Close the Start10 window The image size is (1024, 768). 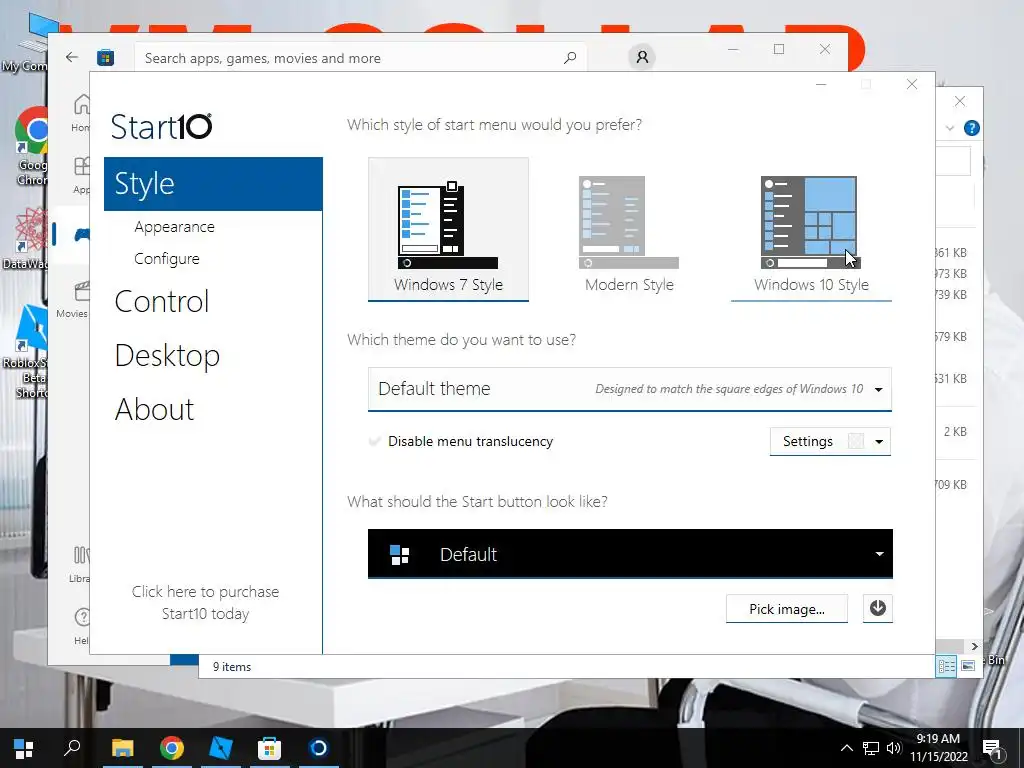912,84
